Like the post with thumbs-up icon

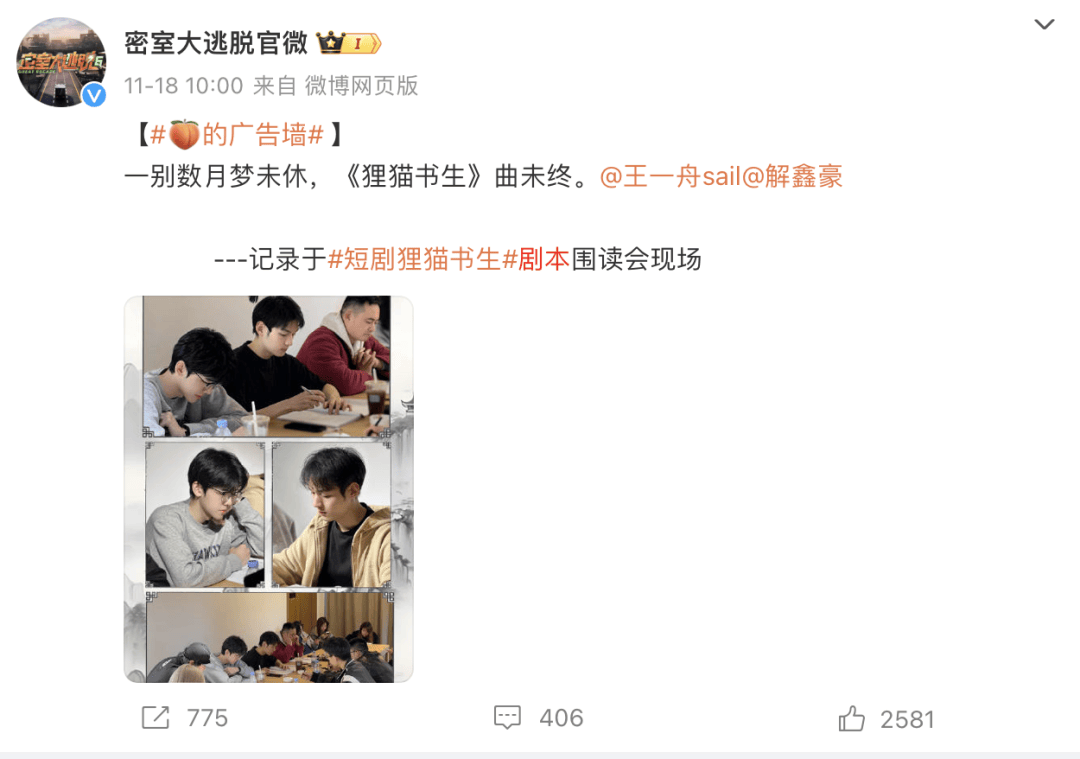click(x=851, y=719)
